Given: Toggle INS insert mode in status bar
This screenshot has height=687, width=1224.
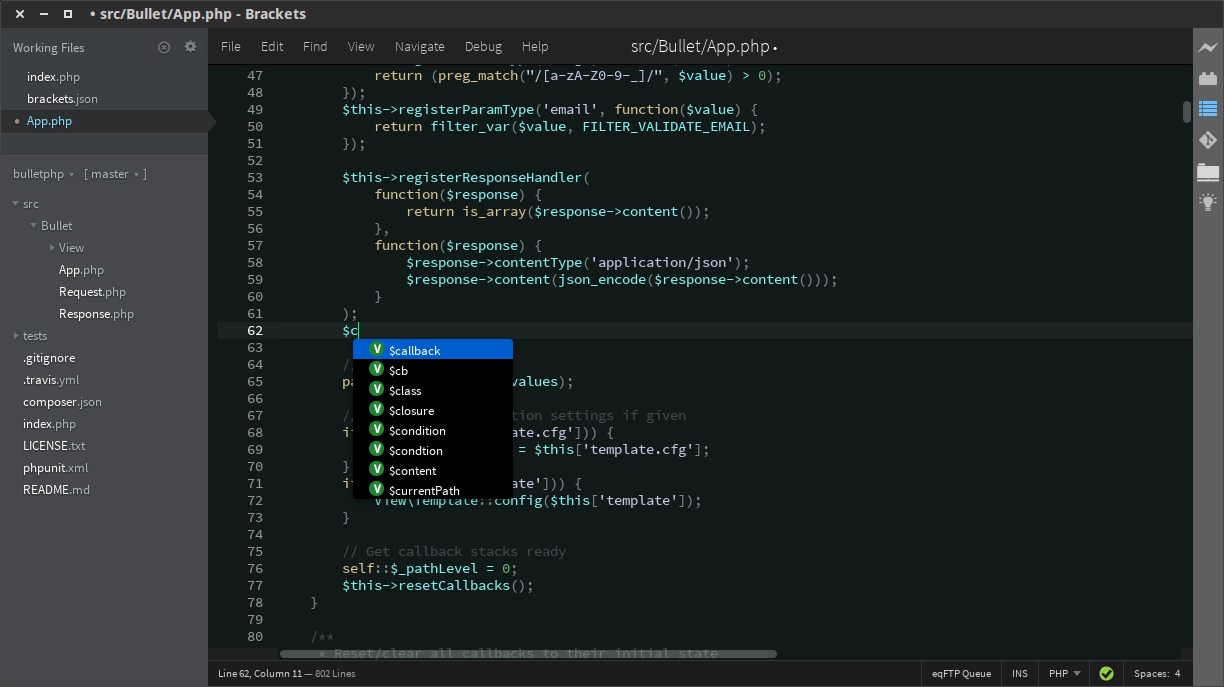Looking at the screenshot, I should point(1020,674).
